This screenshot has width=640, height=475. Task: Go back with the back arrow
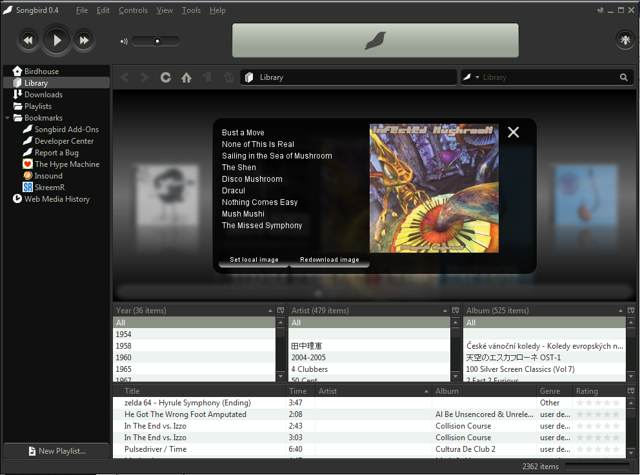pyautogui.click(x=125, y=78)
